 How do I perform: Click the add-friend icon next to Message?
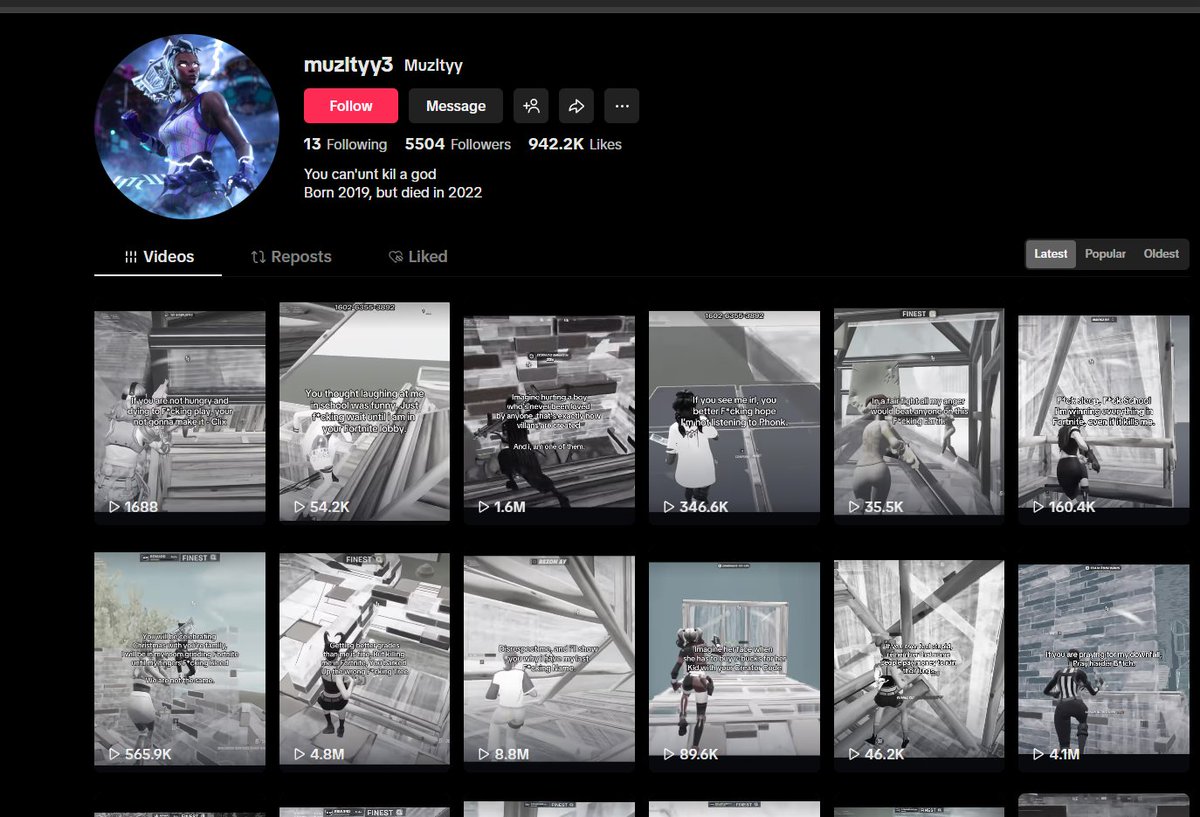coord(531,106)
